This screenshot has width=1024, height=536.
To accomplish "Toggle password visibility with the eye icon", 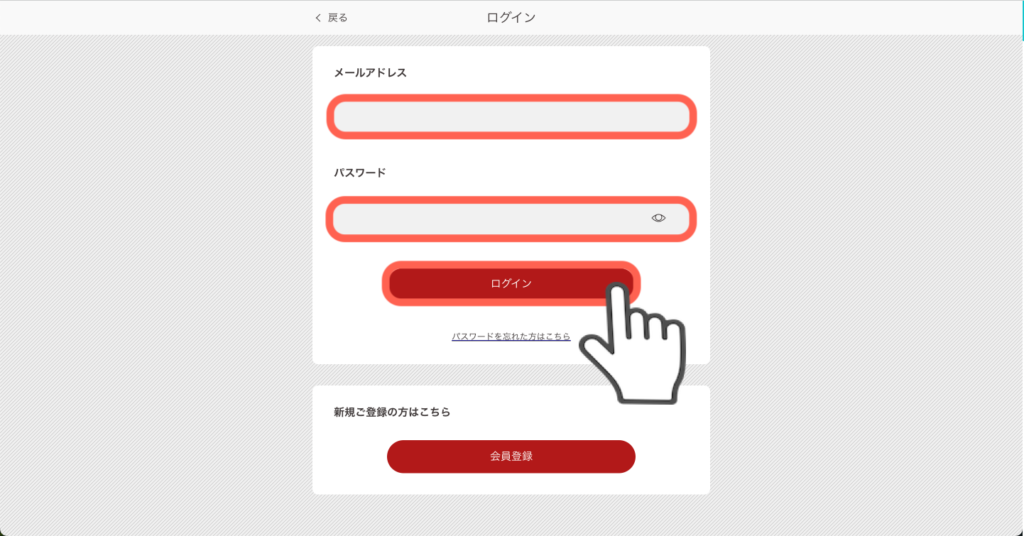I will click(658, 218).
